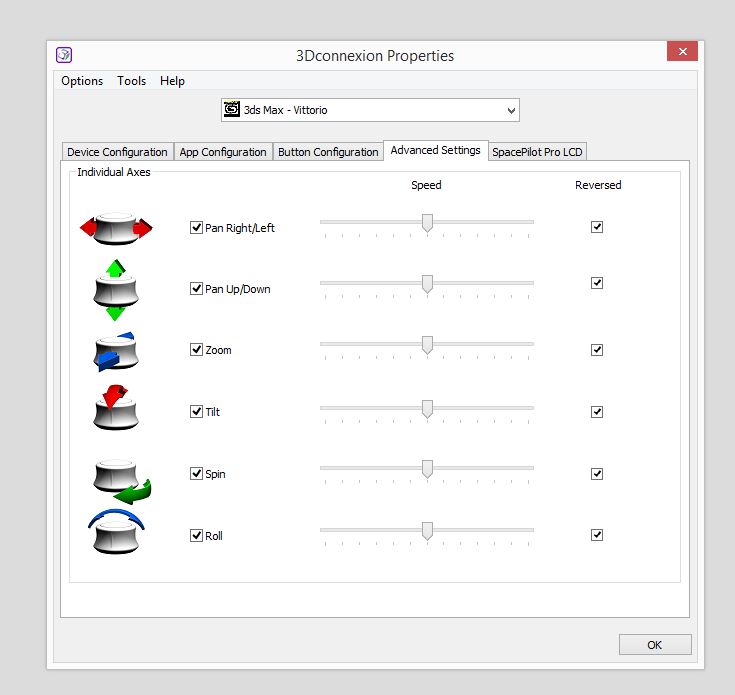The image size is (735, 695).
Task: Click the 3Dconnexion title bar app icon
Action: click(64, 55)
